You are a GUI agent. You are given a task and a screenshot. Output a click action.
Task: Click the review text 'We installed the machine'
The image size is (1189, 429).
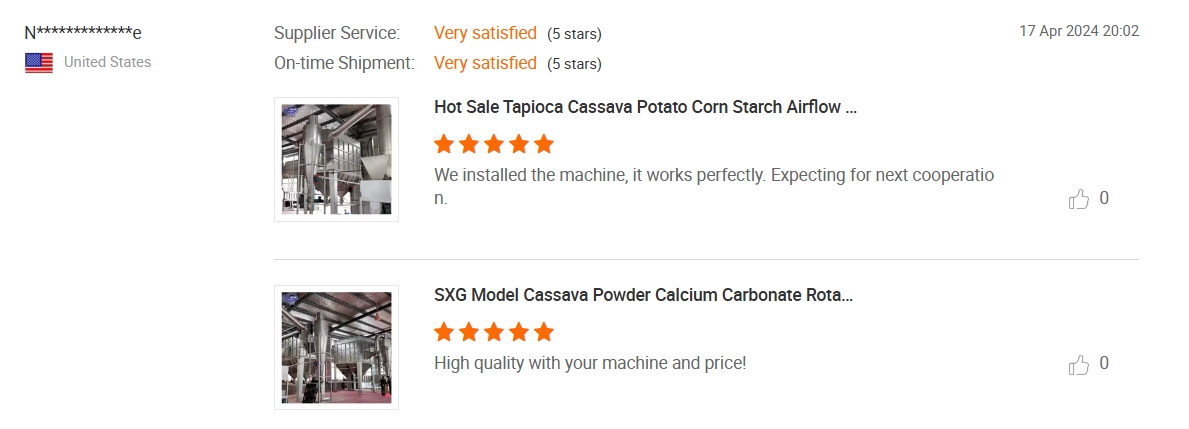coord(714,186)
